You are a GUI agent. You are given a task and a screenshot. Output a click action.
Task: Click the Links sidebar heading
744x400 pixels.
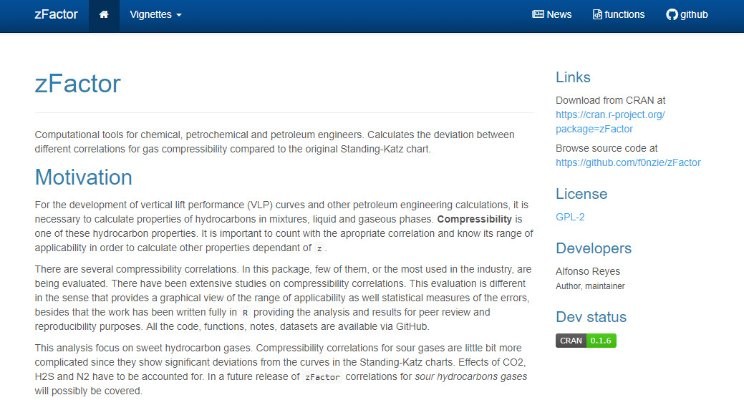pos(573,77)
